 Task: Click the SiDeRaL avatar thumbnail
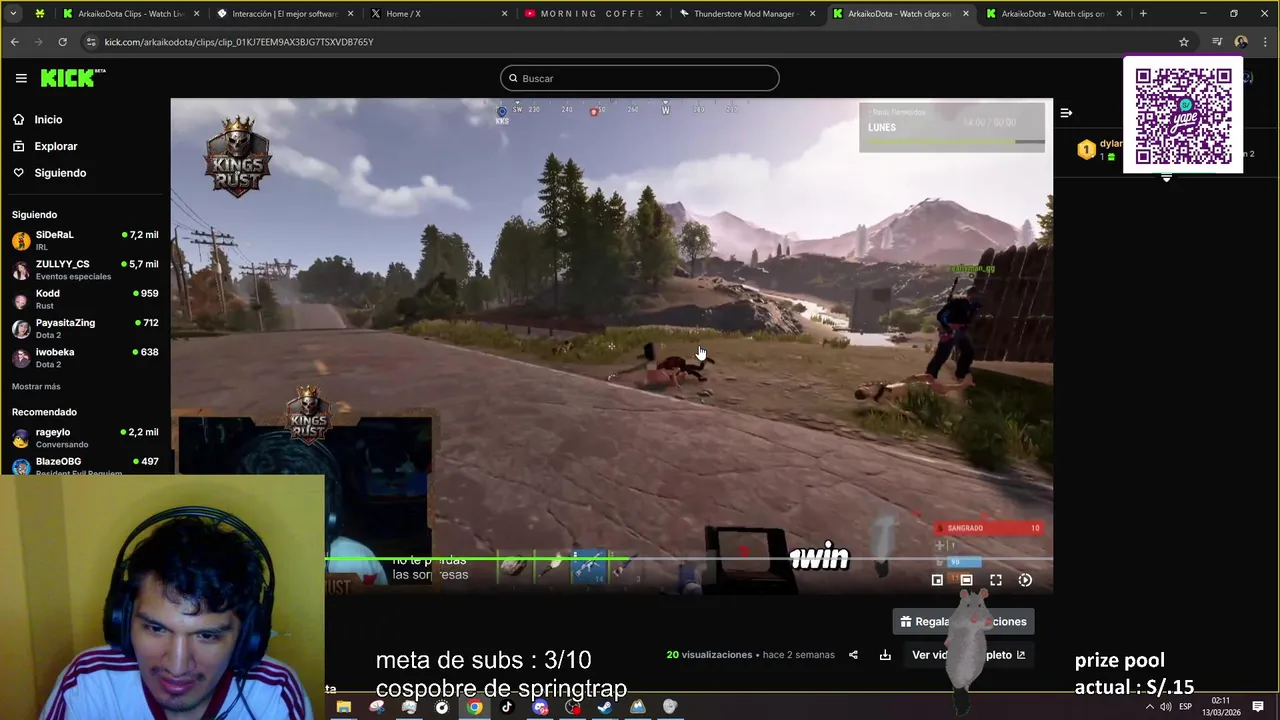point(21,241)
